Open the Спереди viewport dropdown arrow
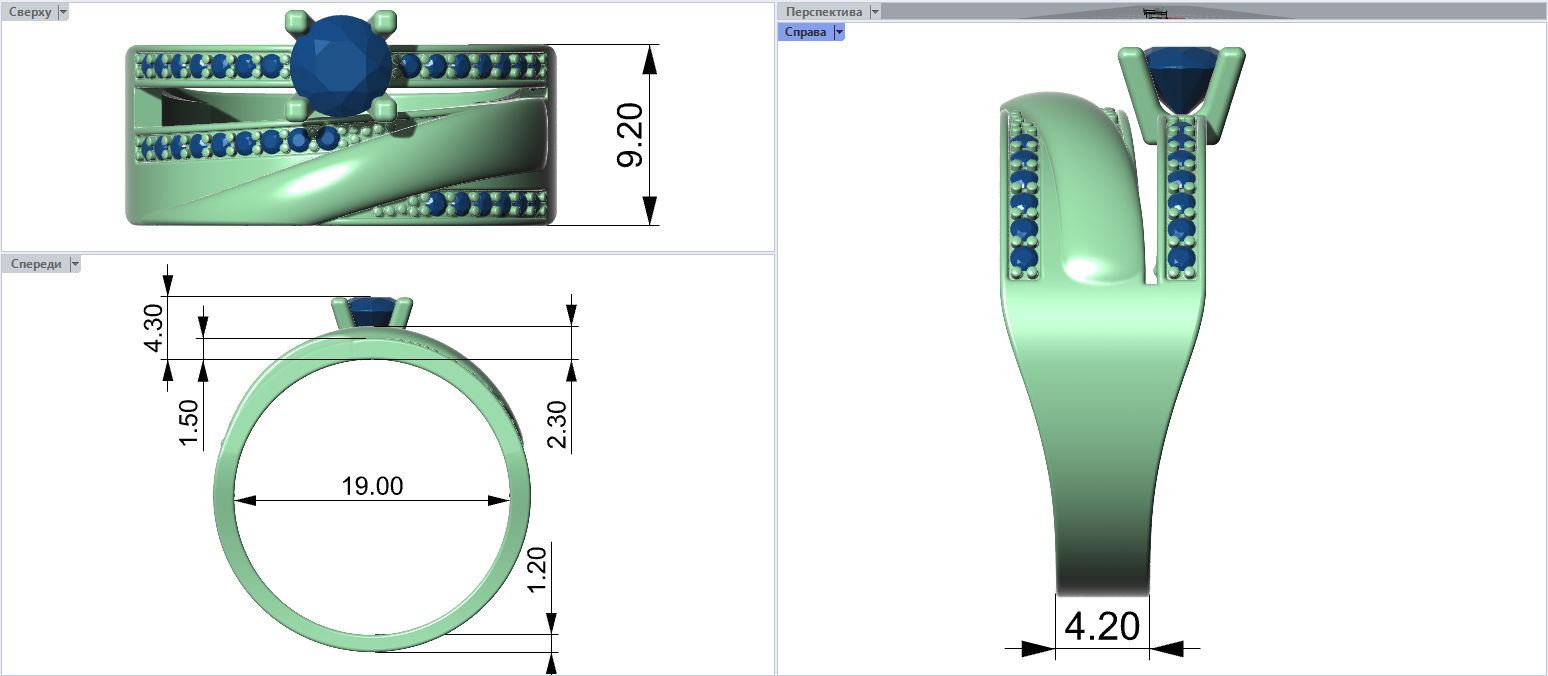Screen dimensions: 1548x676 [x=74, y=264]
